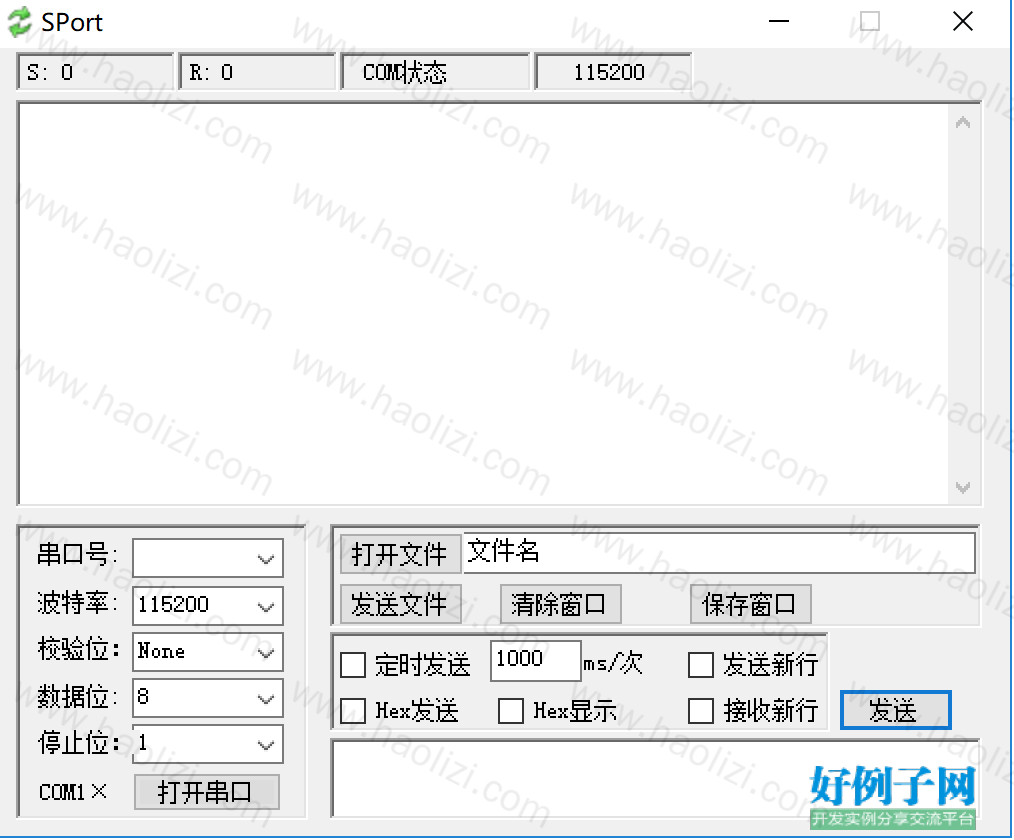Click the COM1 × port status label
Viewport: 1014px width, 840px height.
click(72, 792)
